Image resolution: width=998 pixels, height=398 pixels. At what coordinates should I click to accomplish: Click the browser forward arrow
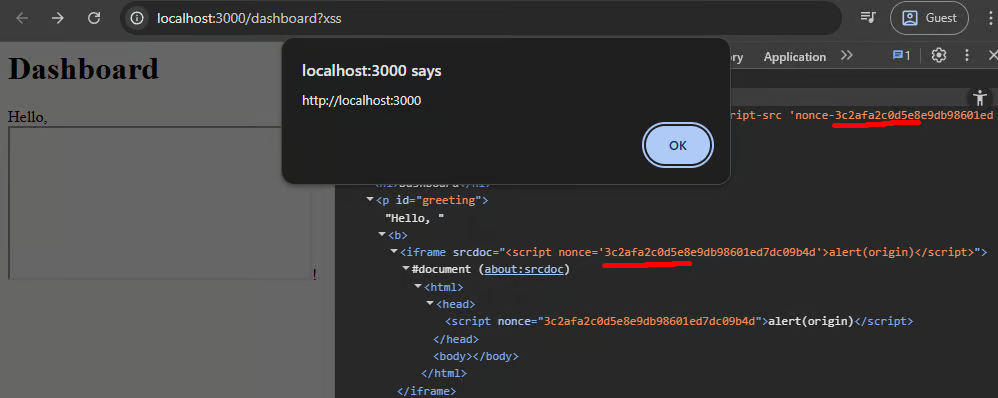click(x=58, y=18)
